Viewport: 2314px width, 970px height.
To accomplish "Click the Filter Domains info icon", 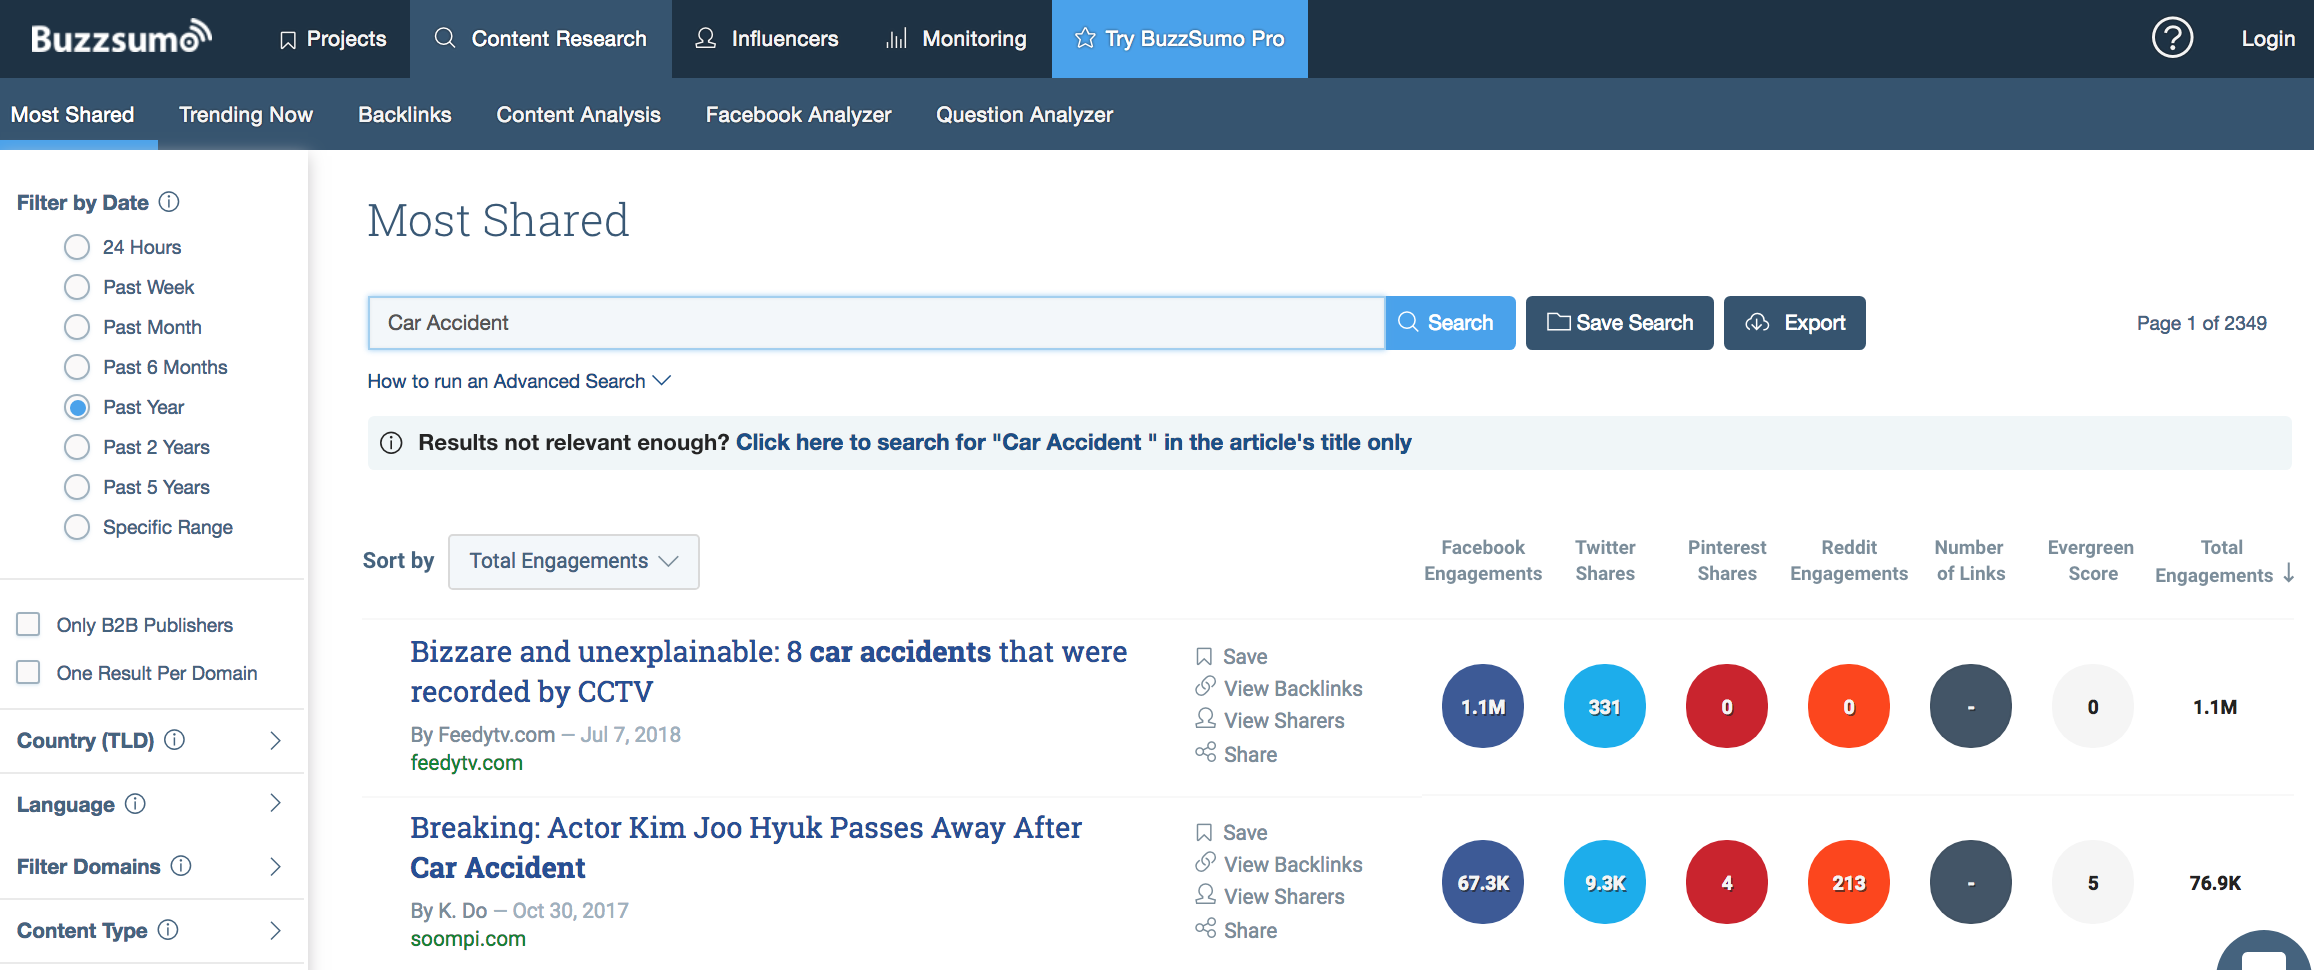I will point(181,866).
